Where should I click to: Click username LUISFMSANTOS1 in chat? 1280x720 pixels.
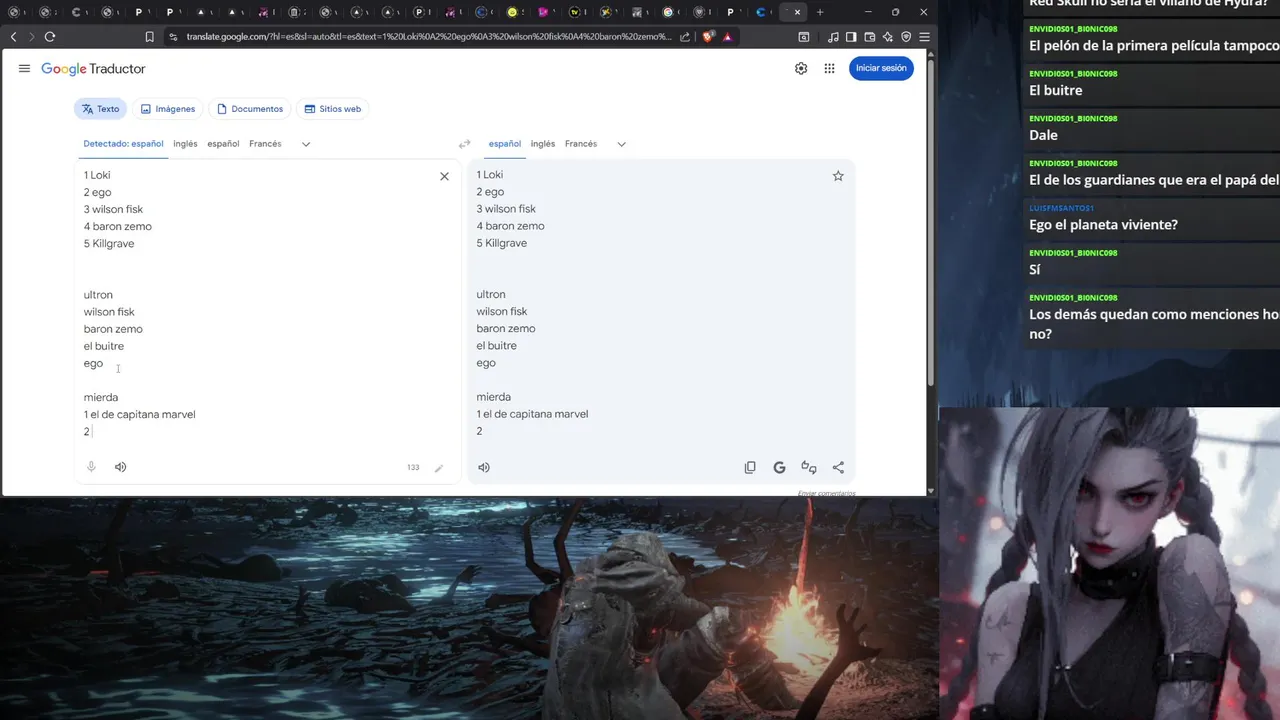1062,208
